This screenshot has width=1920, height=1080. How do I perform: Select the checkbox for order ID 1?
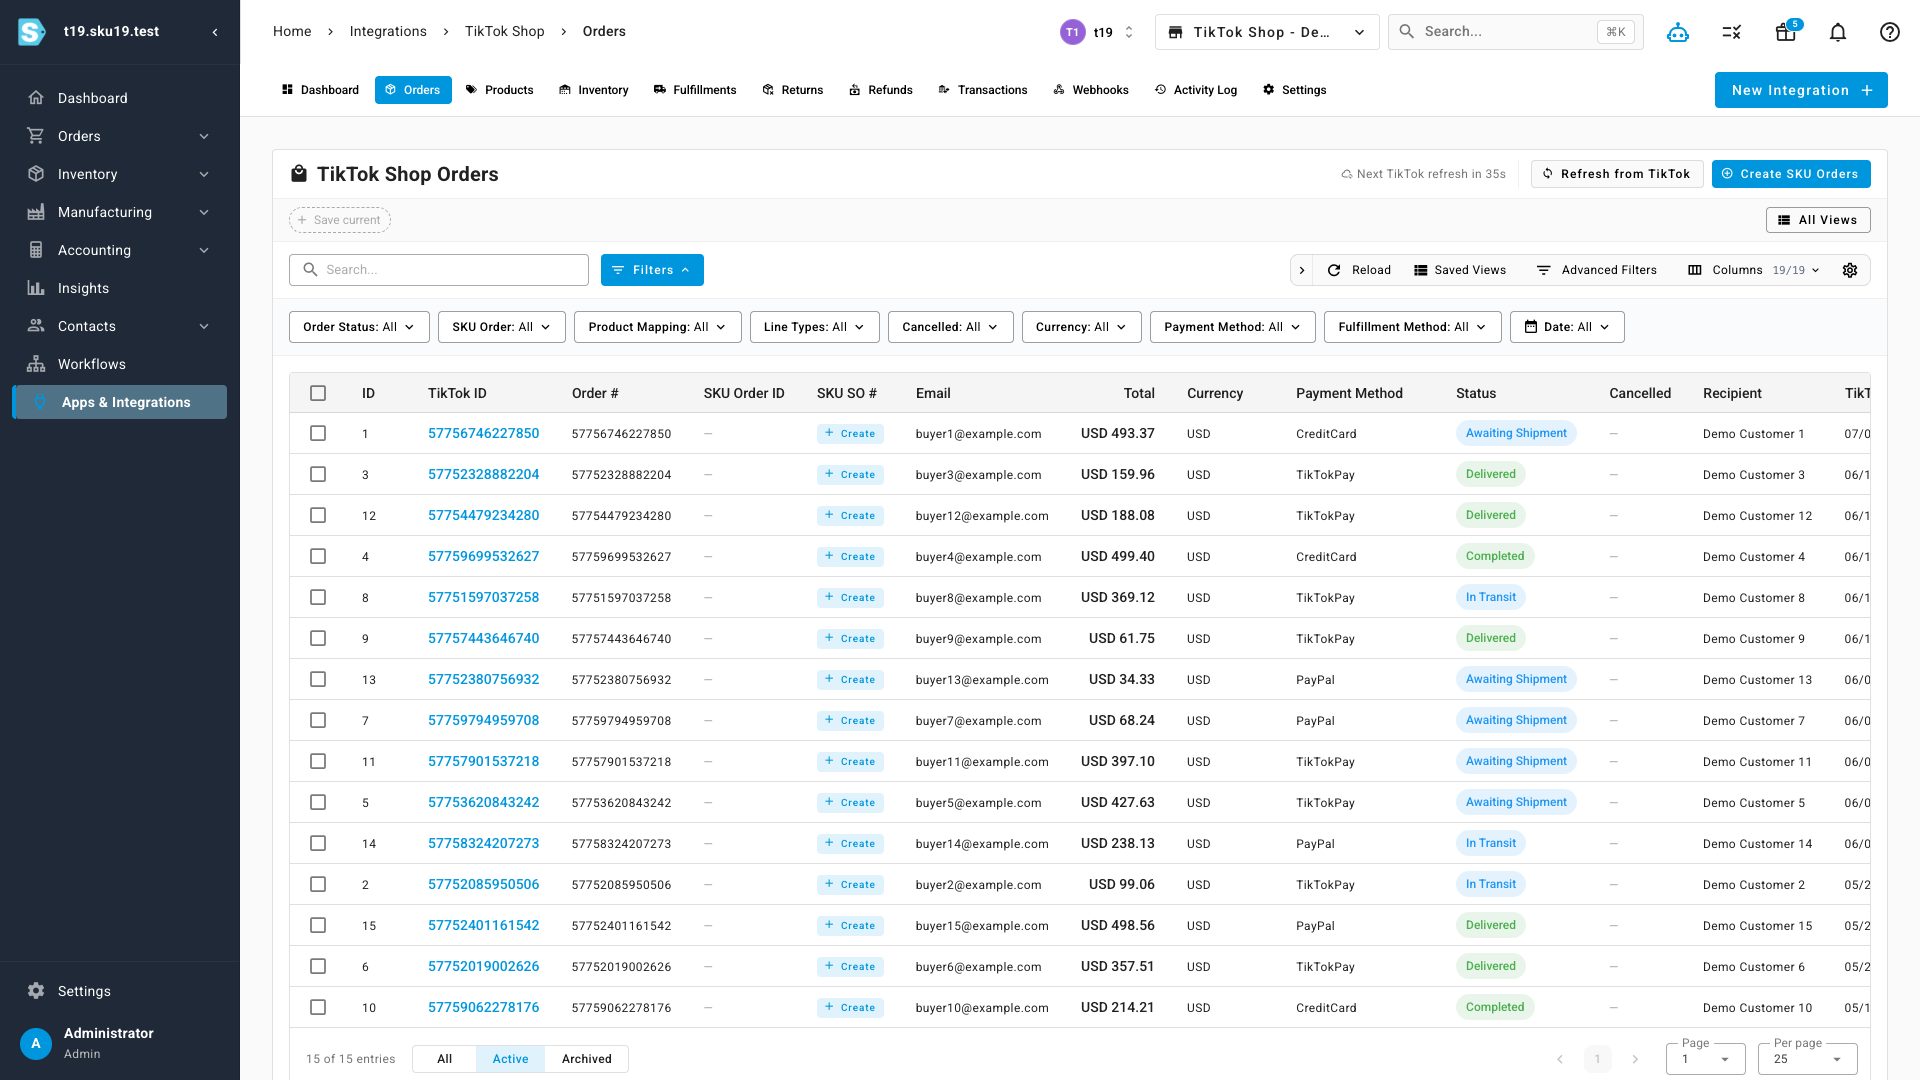click(x=318, y=433)
